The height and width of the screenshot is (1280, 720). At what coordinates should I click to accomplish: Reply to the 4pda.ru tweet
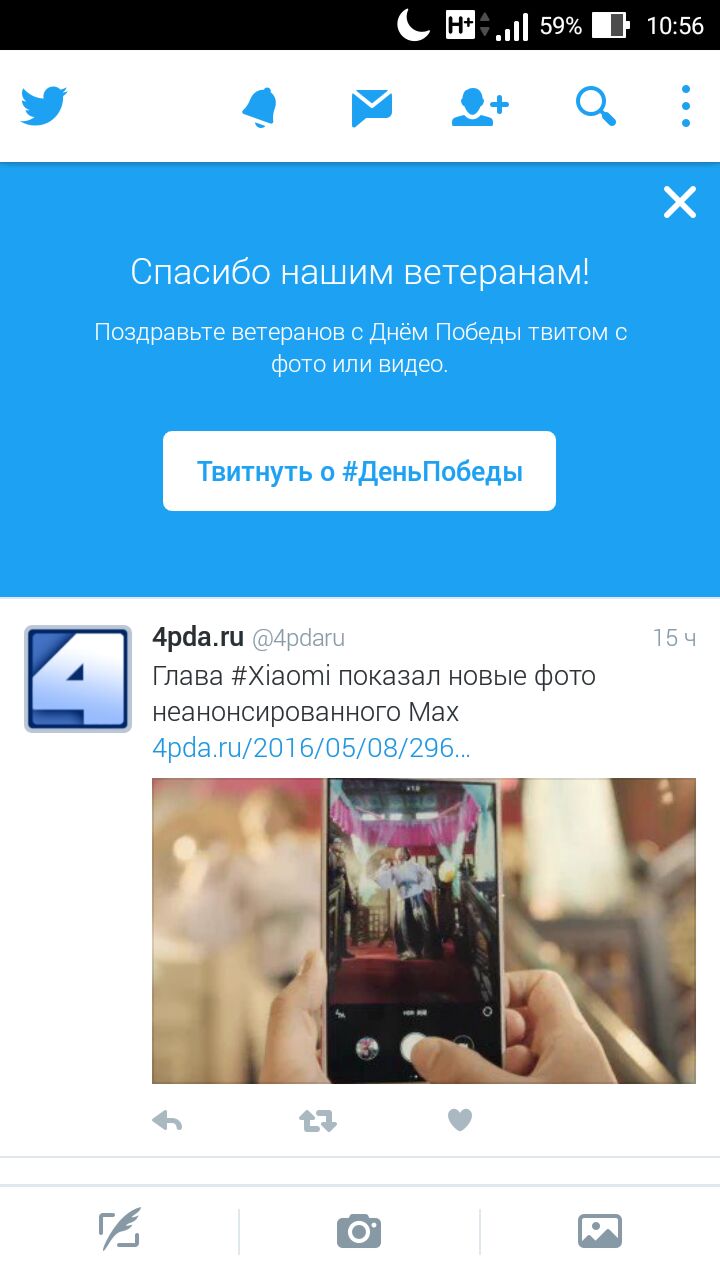(x=167, y=1121)
